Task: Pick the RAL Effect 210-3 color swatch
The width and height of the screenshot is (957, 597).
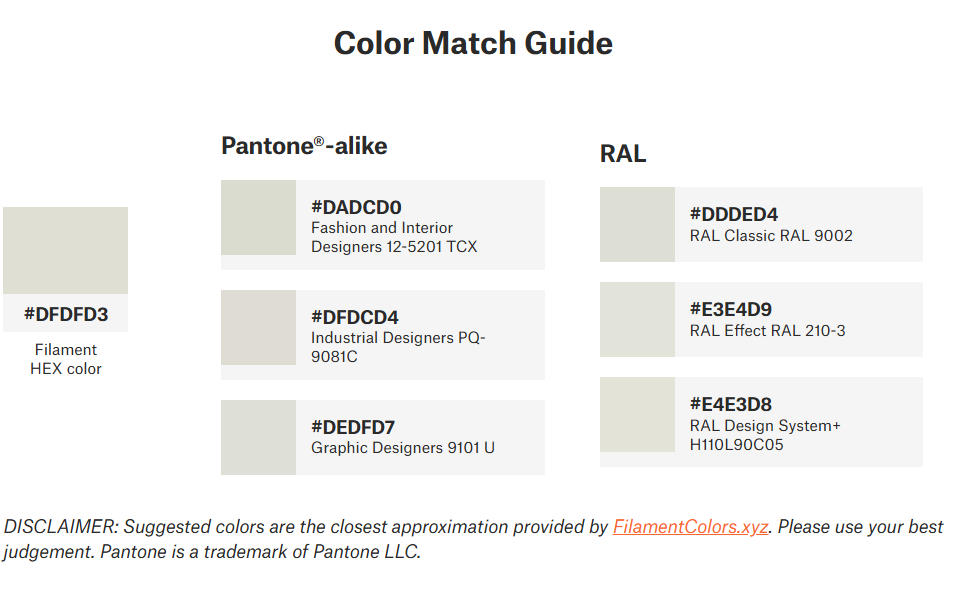Action: point(637,319)
